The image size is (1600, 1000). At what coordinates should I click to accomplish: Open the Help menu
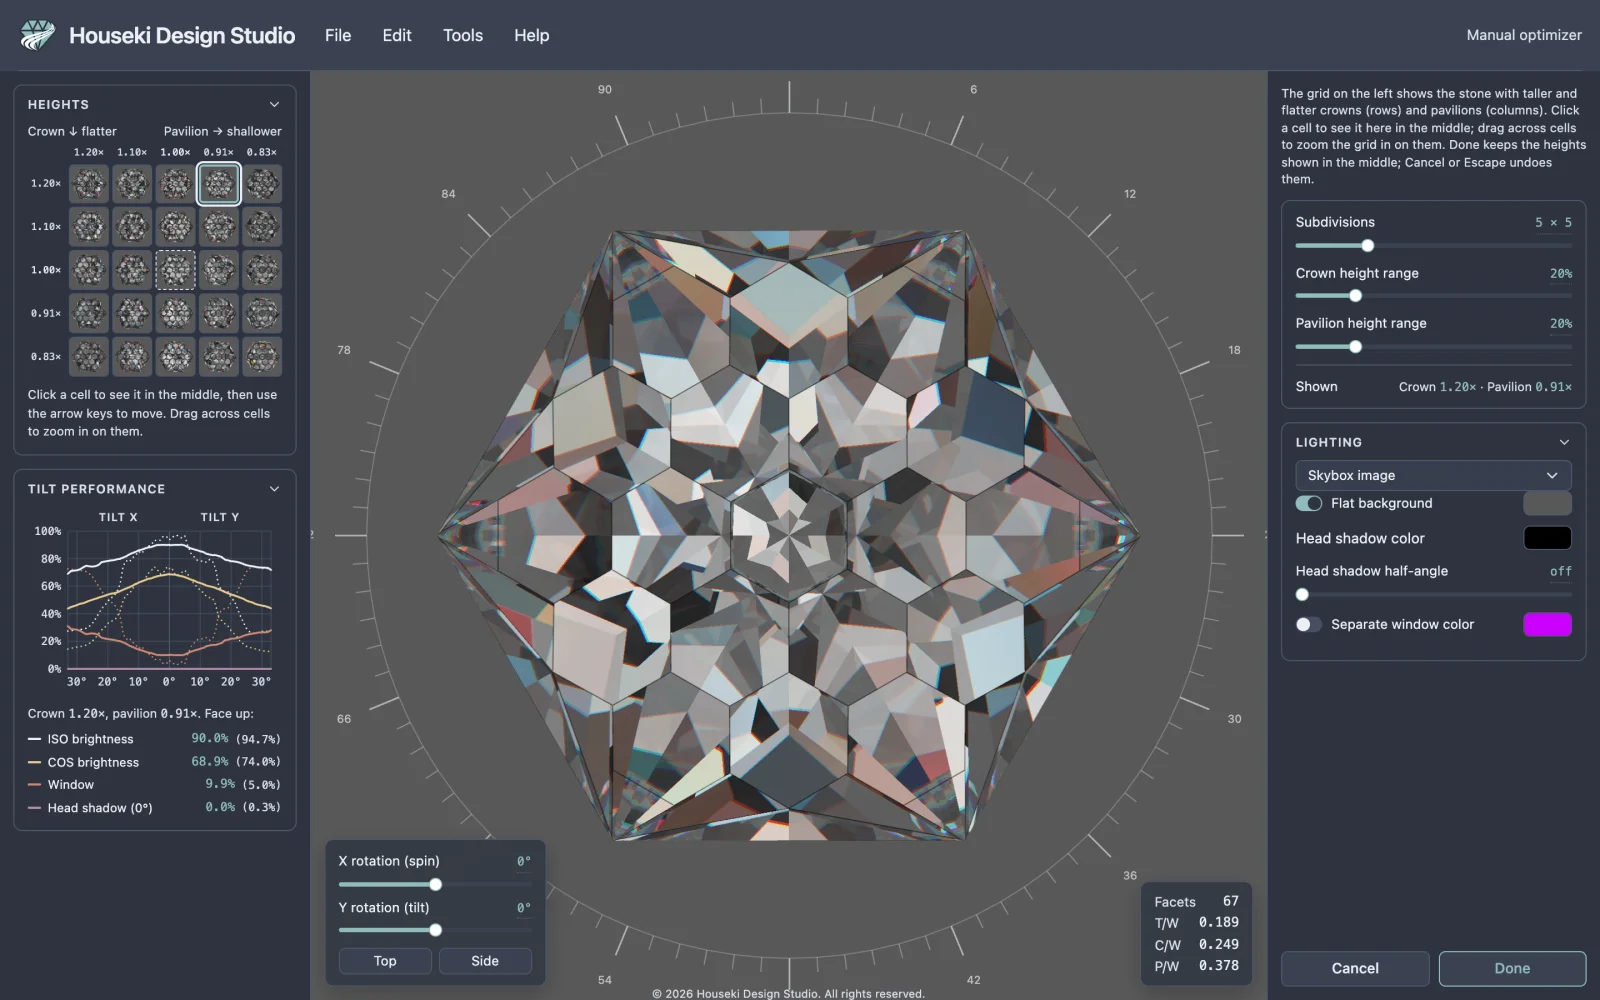pos(532,35)
